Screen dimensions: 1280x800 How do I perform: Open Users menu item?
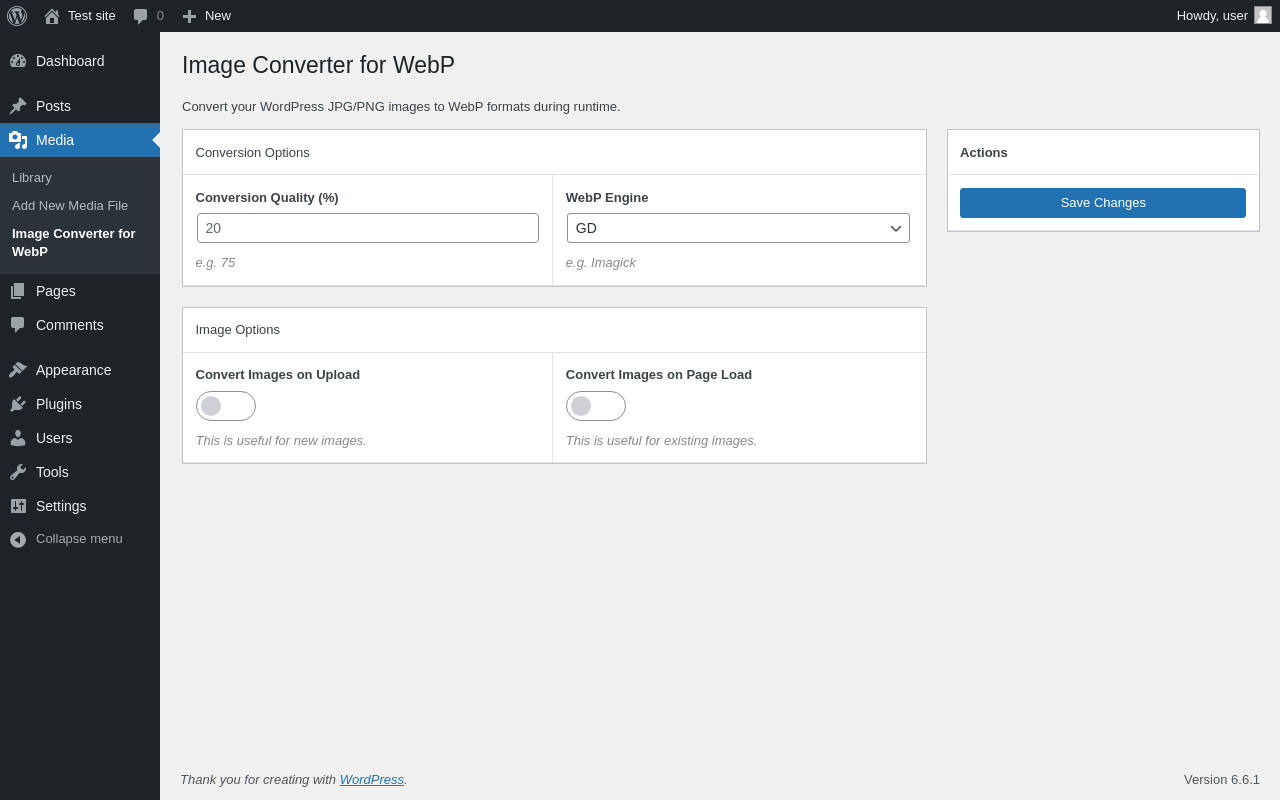[80, 438]
